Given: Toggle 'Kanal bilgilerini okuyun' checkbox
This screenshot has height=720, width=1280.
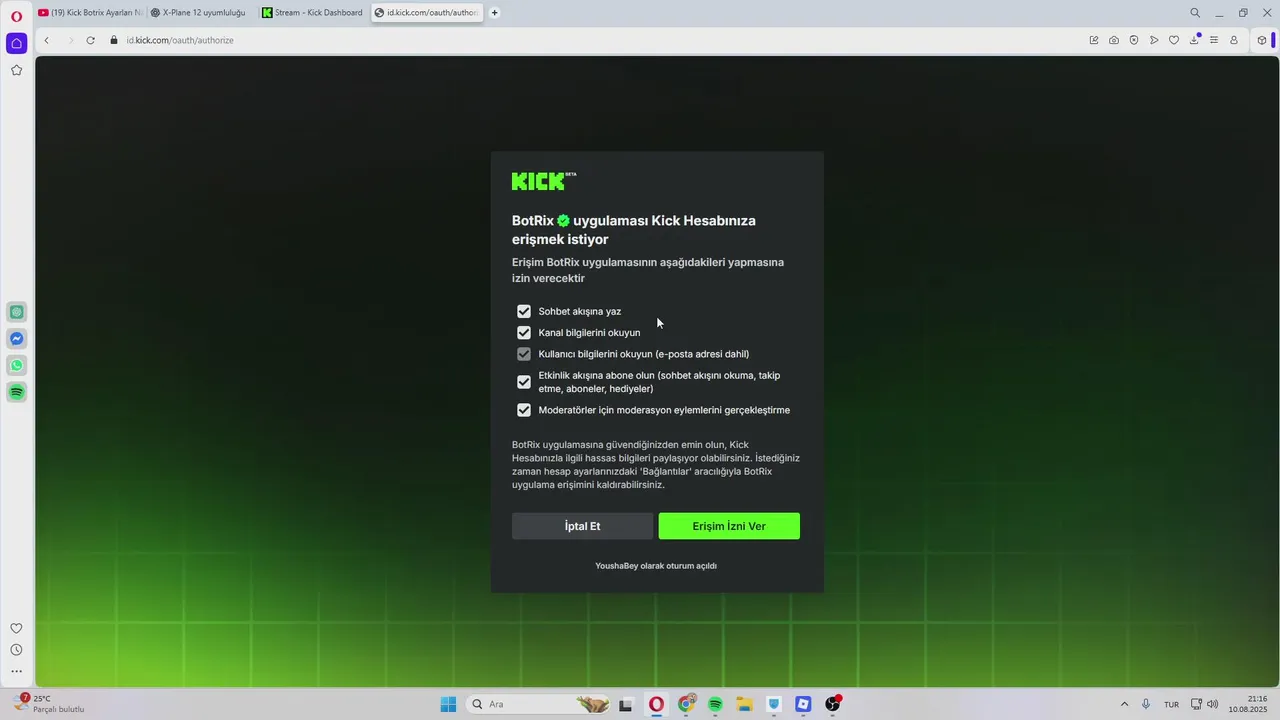Looking at the screenshot, I should click(524, 332).
